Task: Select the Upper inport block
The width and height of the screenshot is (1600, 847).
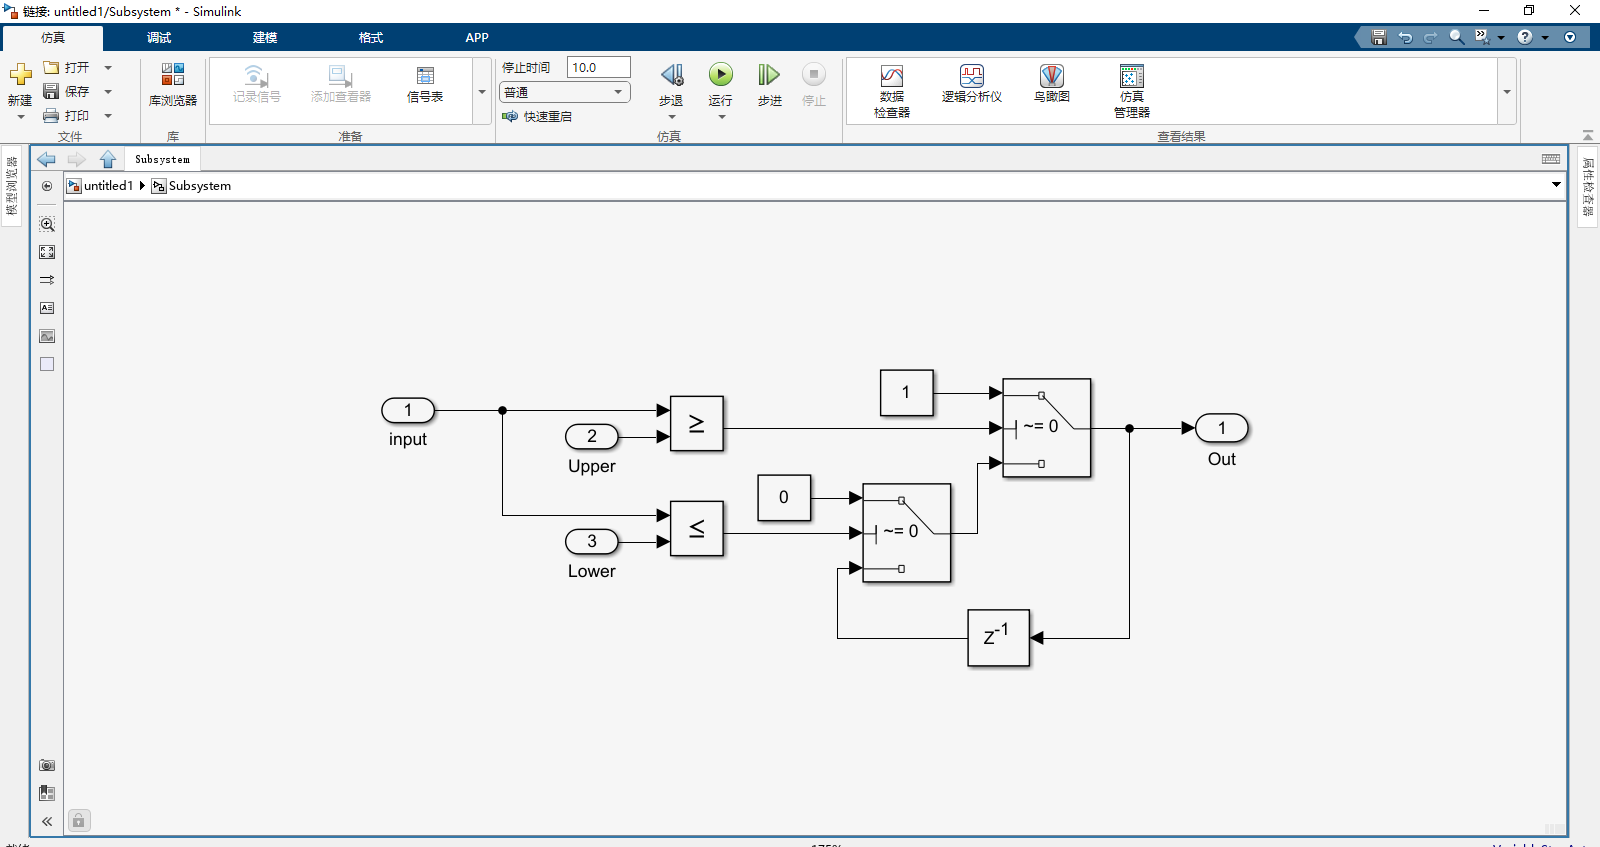Action: click(x=592, y=436)
